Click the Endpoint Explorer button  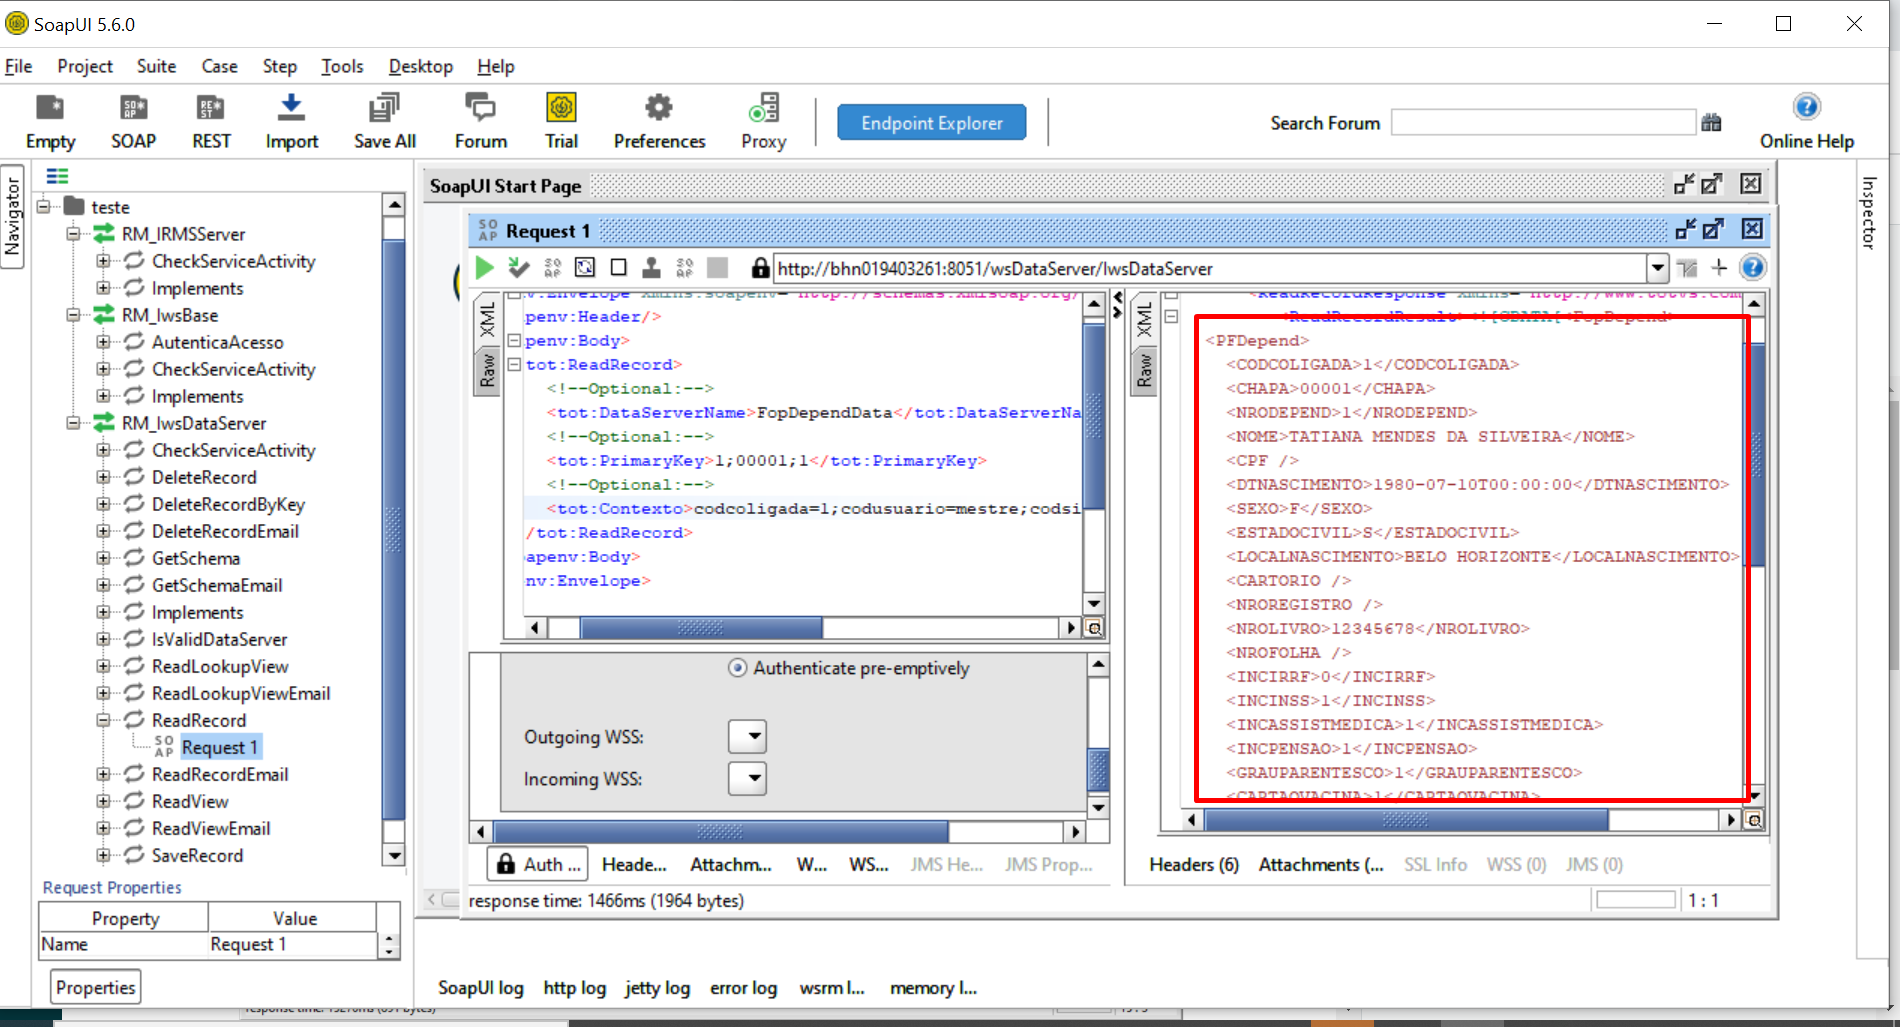[932, 123]
